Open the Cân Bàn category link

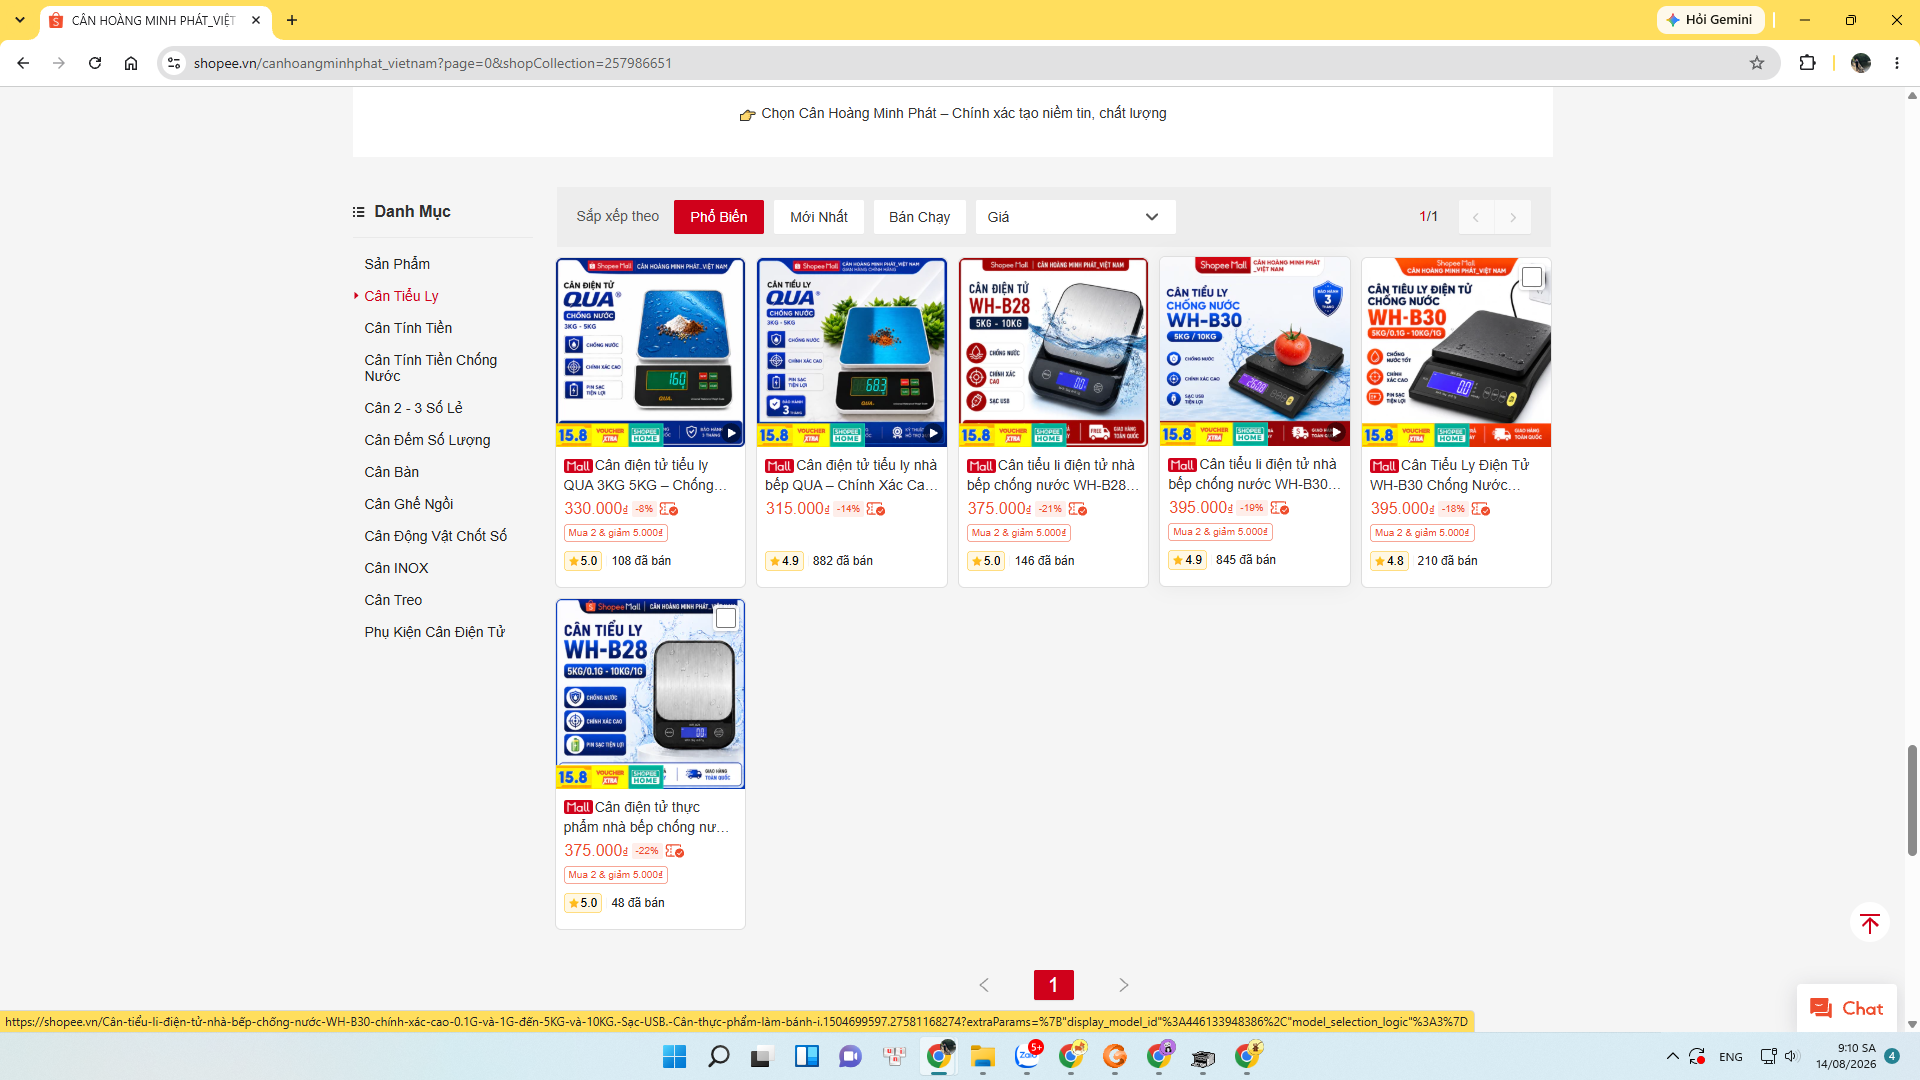pyautogui.click(x=391, y=472)
